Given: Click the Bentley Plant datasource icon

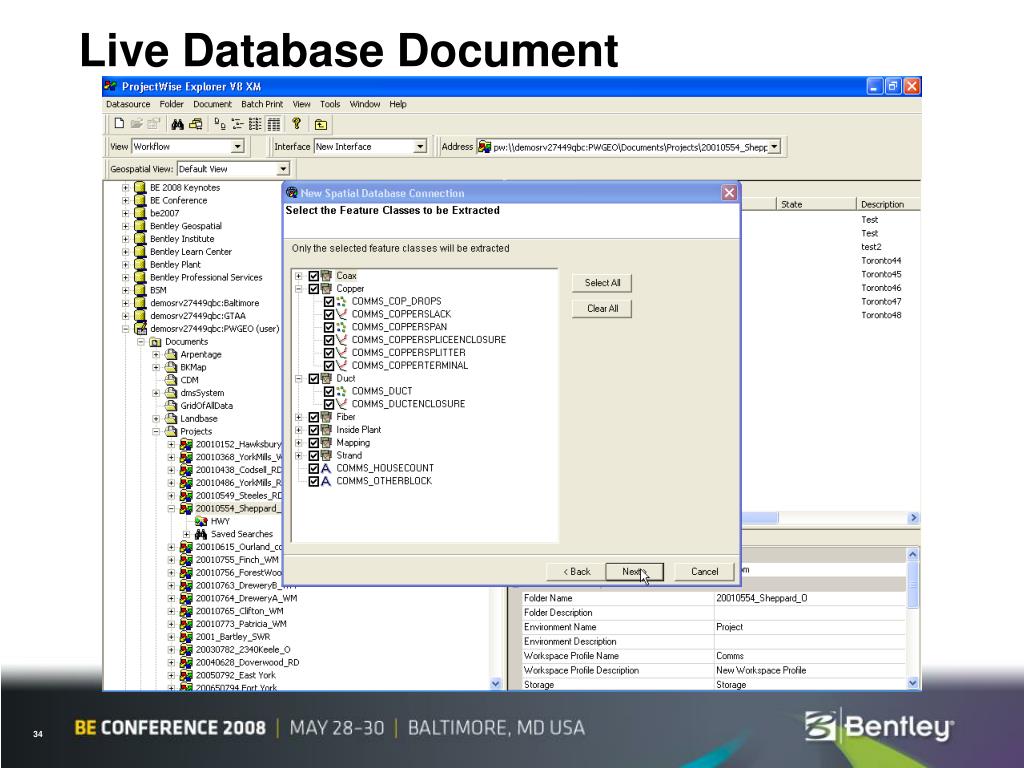Looking at the screenshot, I should [140, 264].
